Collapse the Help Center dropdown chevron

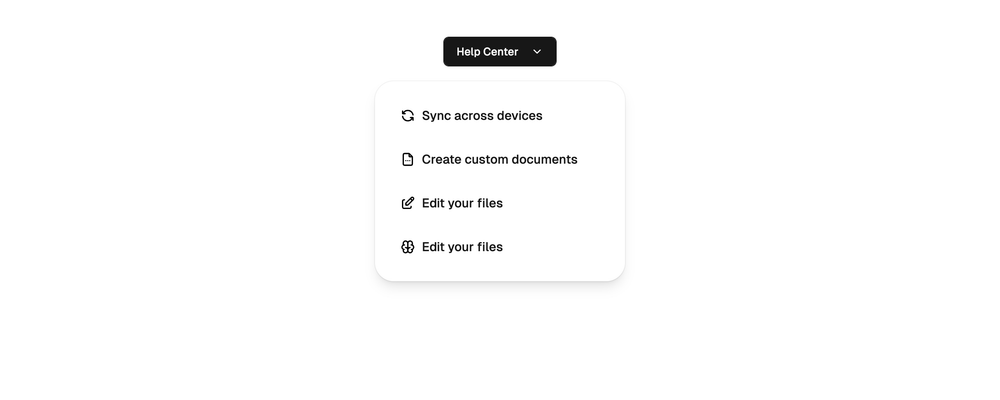point(537,52)
